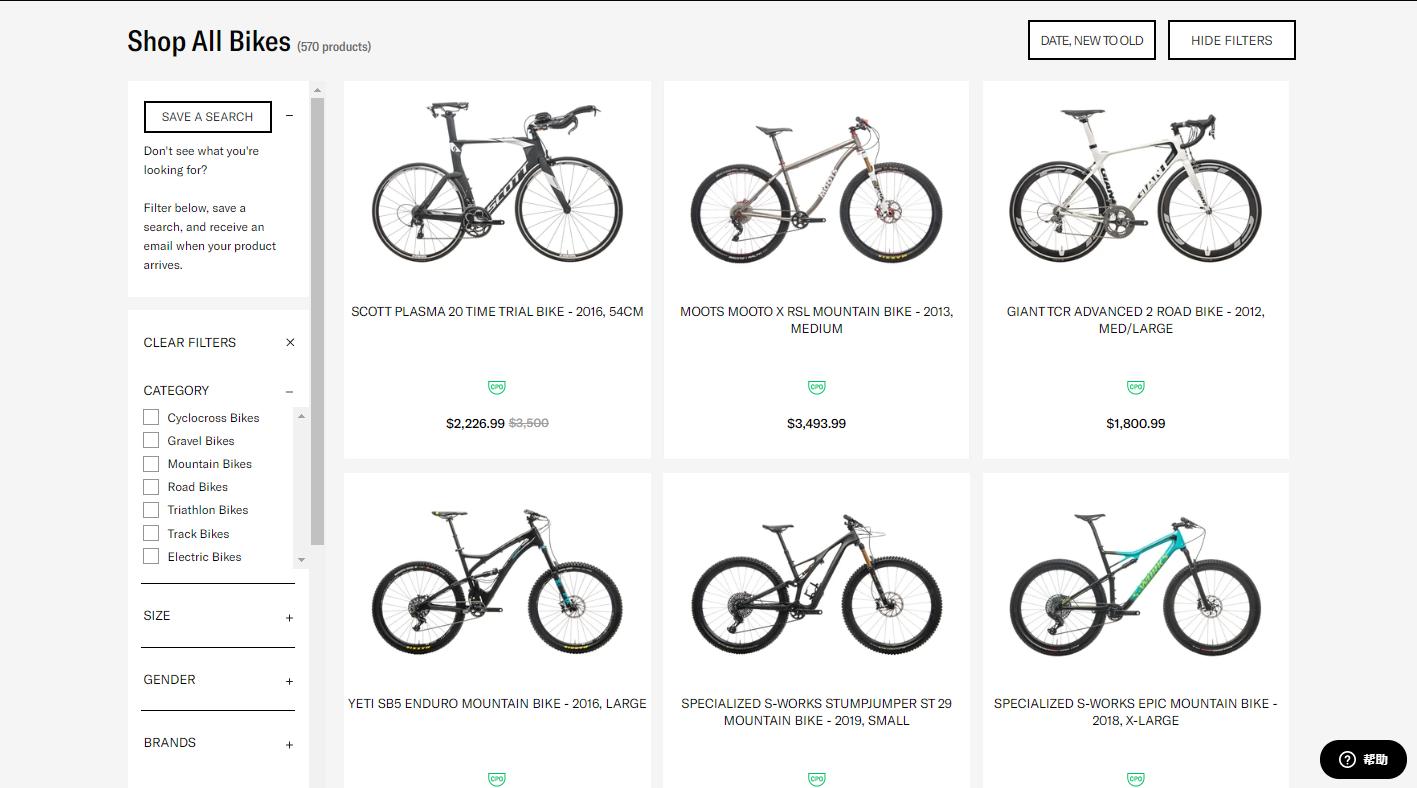This screenshot has width=1417, height=788.
Task: Click the CPO badge under Moots Mooto X RSL
Action: [816, 387]
